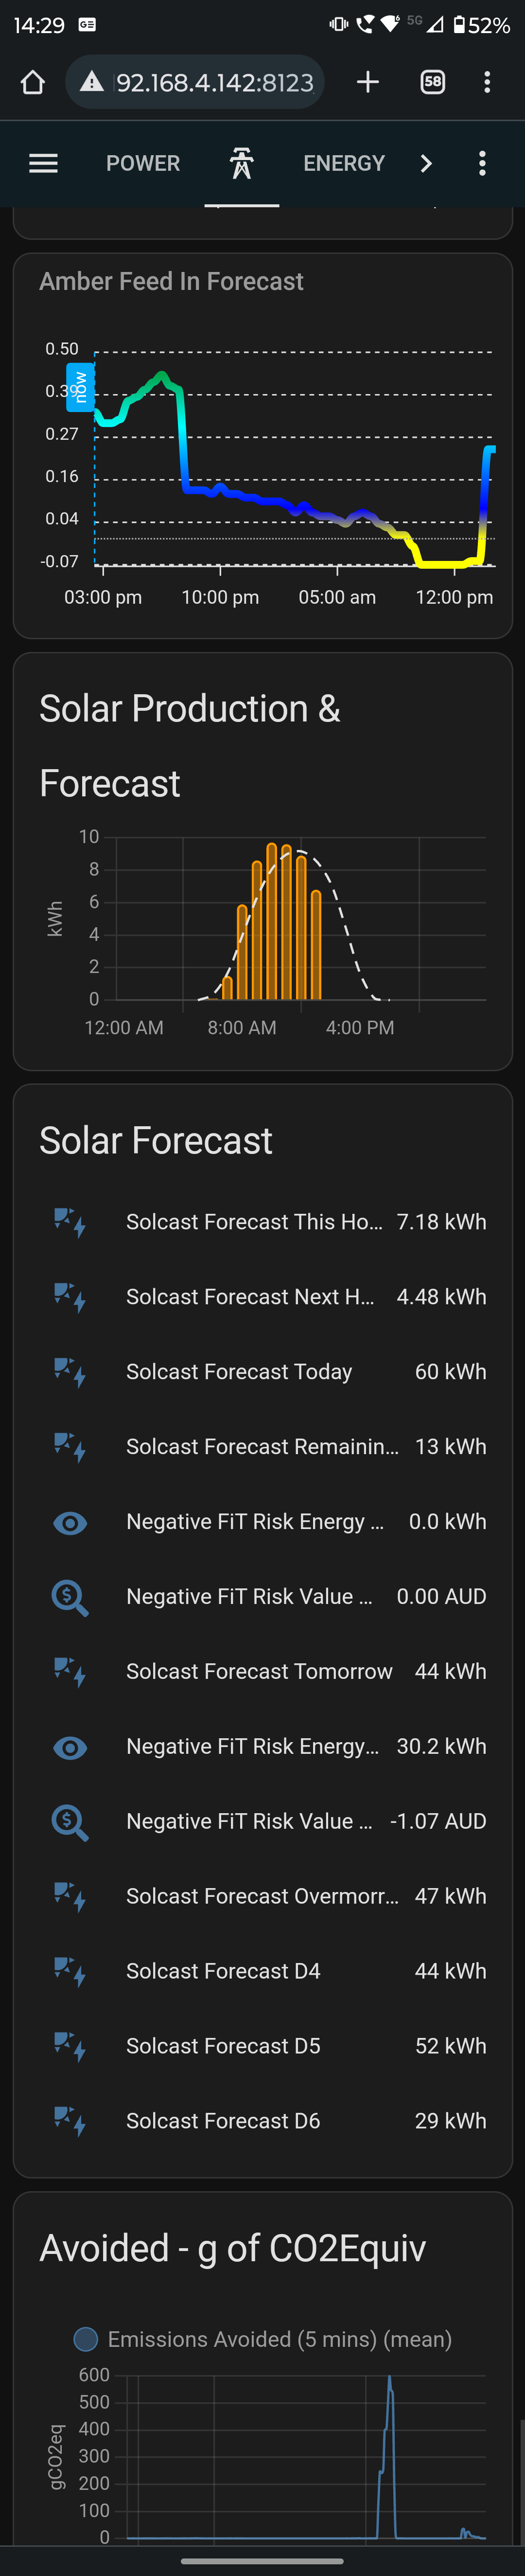Expand more dashboard tabs via the right chevron
Screen dimensions: 525x2576
426,163
